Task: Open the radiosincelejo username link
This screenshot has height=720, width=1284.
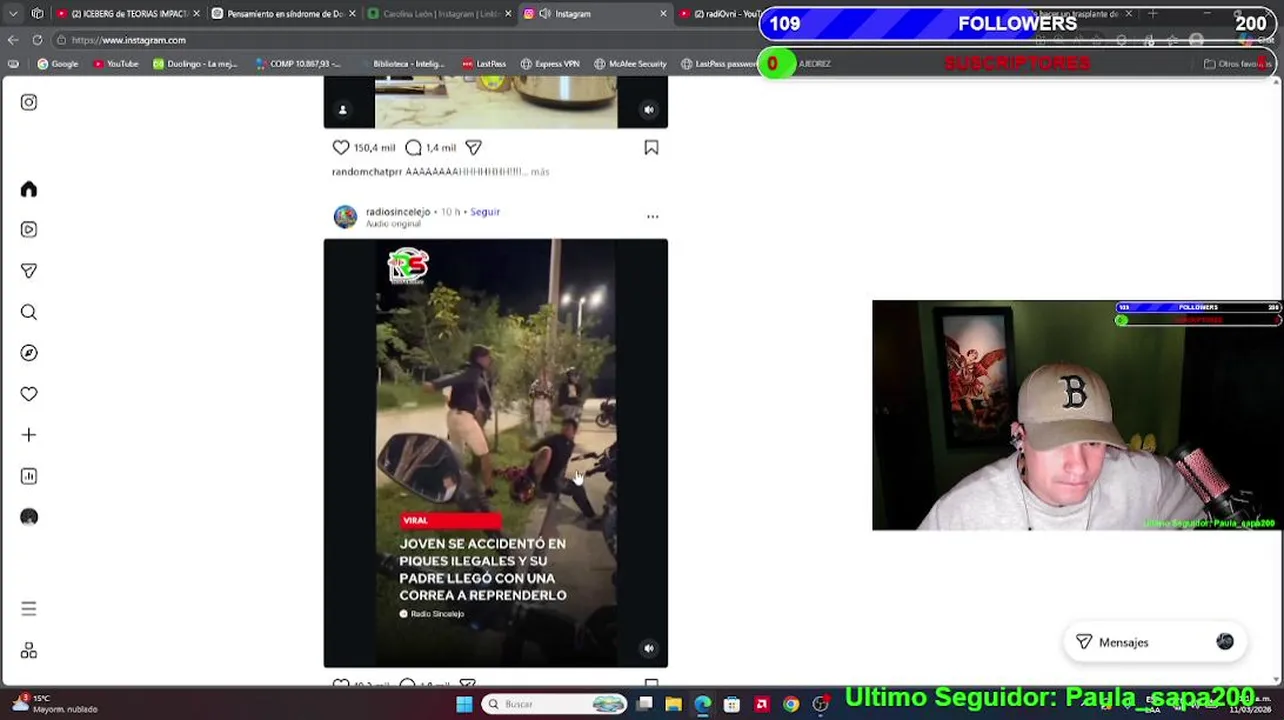Action: (398, 212)
